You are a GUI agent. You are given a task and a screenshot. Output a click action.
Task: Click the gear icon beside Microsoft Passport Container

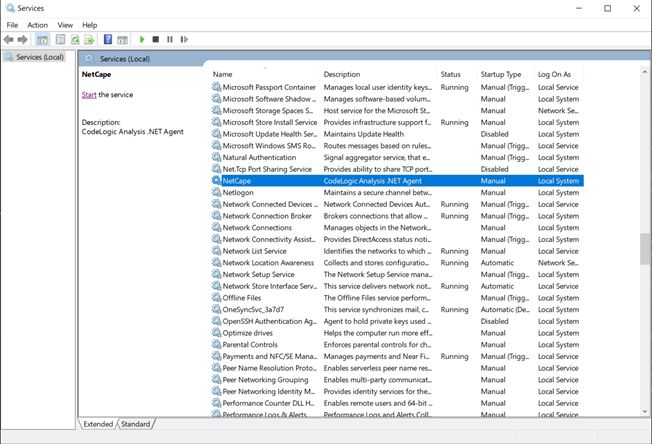point(216,87)
